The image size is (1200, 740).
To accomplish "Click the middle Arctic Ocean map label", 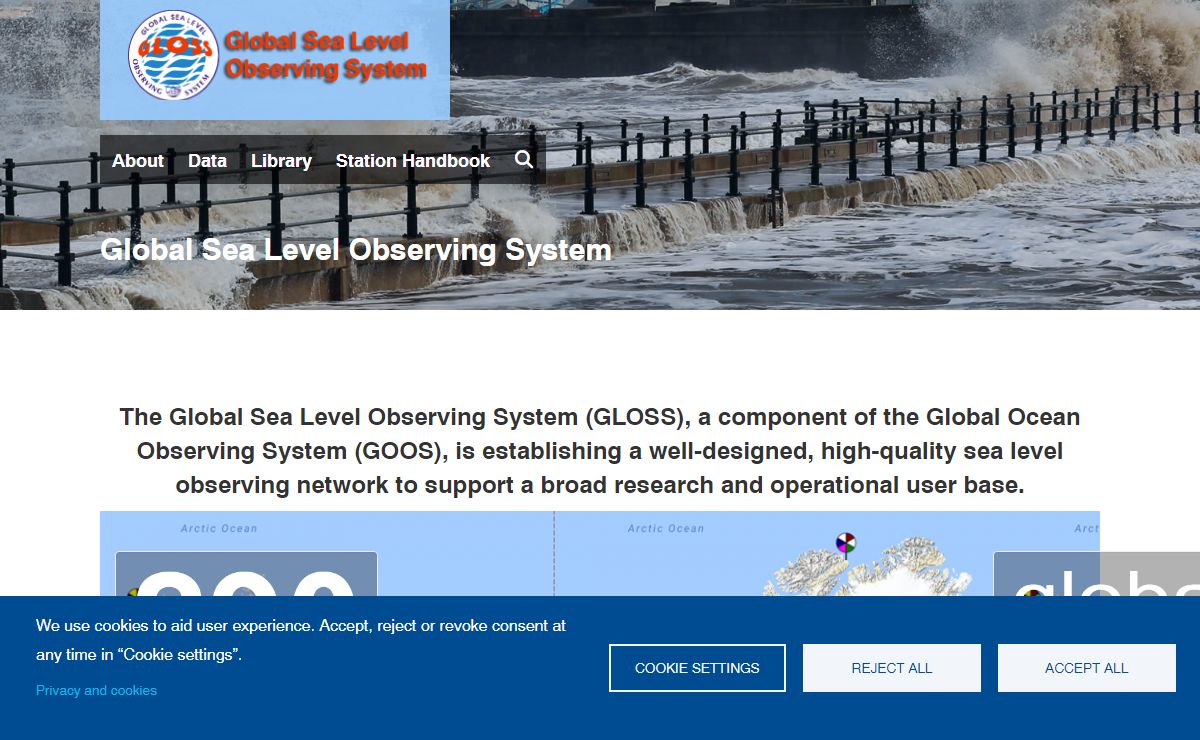I will (666, 528).
